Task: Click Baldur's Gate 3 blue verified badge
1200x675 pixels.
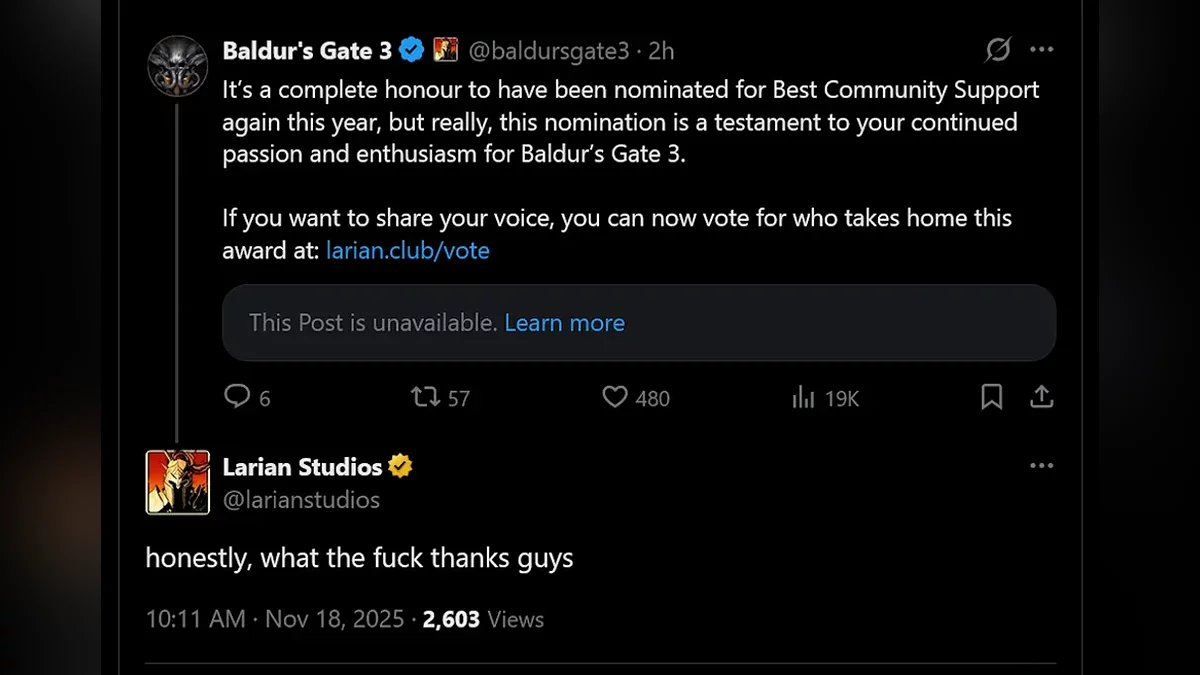Action: (x=411, y=49)
